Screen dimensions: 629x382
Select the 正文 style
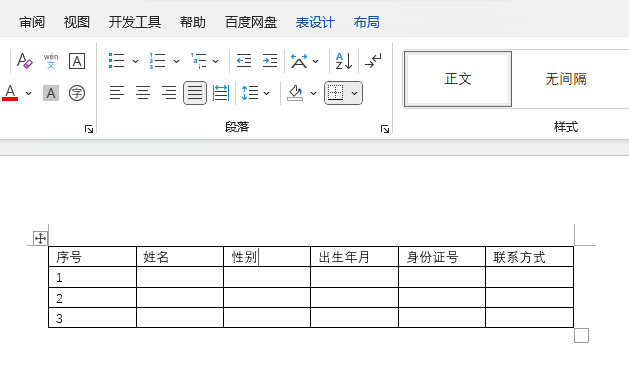tap(458, 79)
